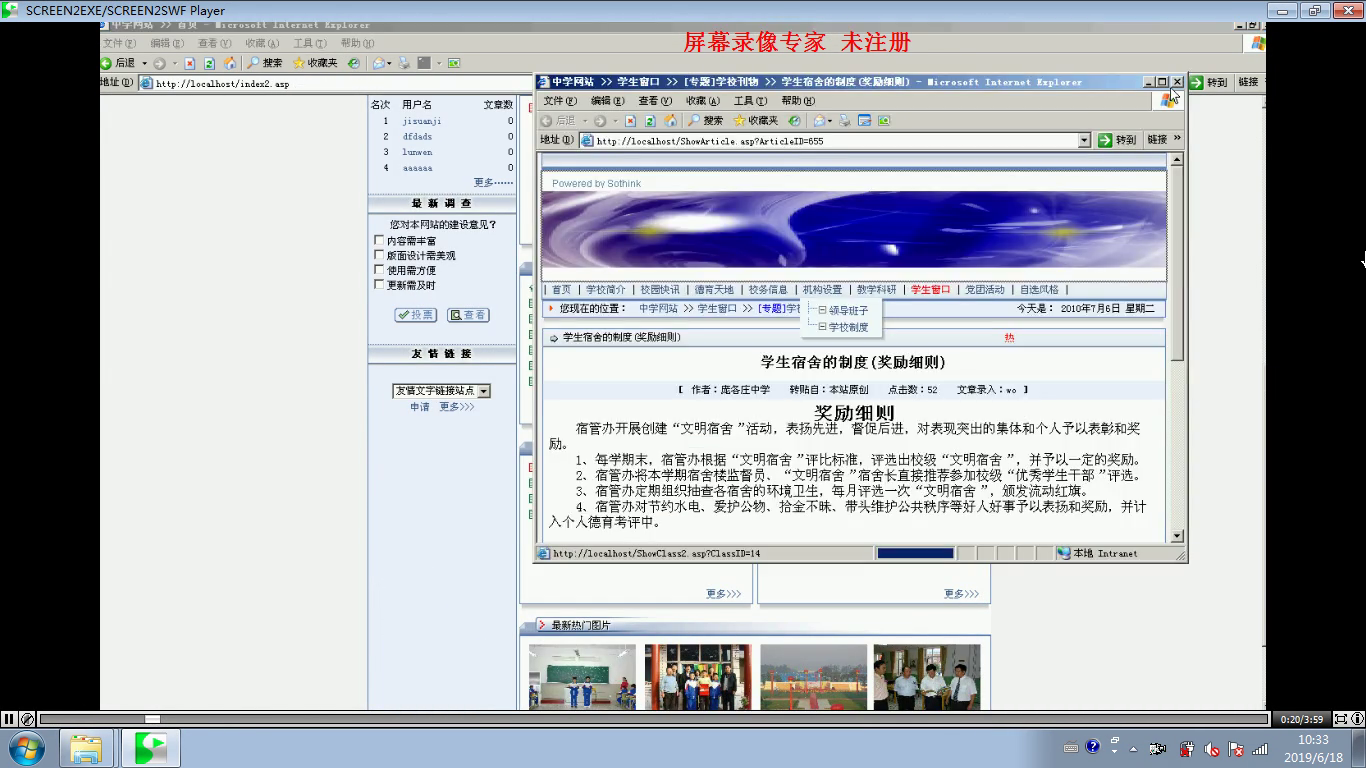Open 文件(F) menu in front IE window
This screenshot has height=768, width=1366.
(560, 101)
